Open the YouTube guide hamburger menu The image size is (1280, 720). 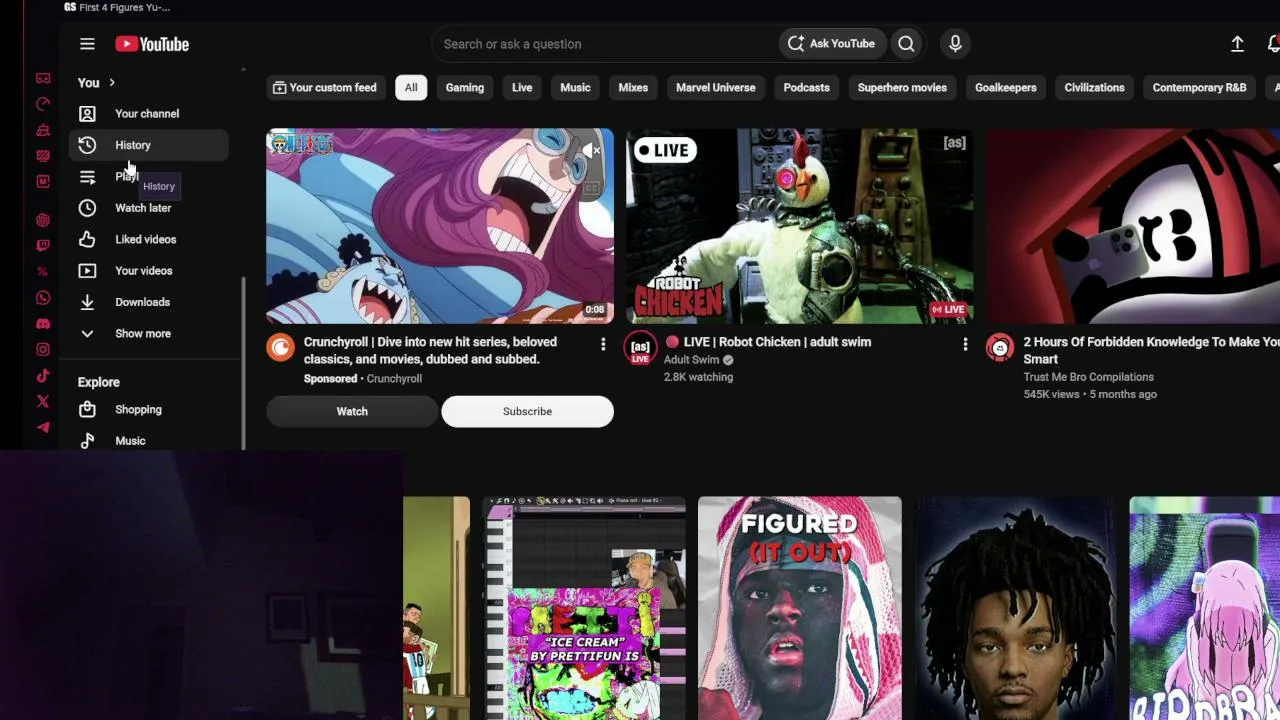pyautogui.click(x=87, y=44)
